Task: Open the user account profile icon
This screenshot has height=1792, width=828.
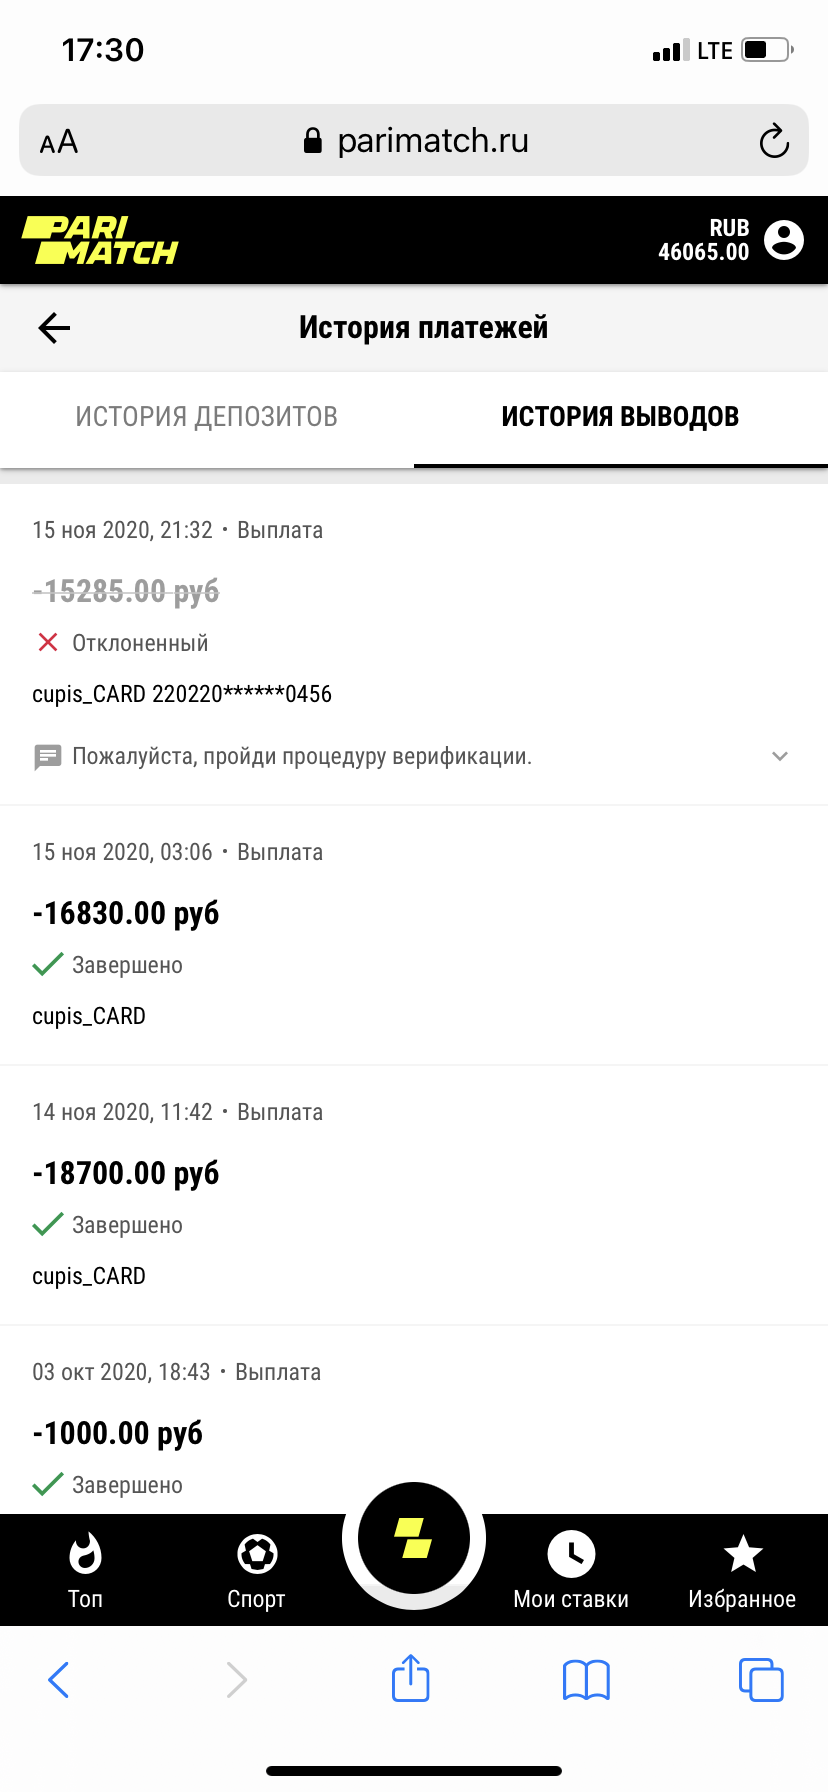Action: click(x=783, y=240)
